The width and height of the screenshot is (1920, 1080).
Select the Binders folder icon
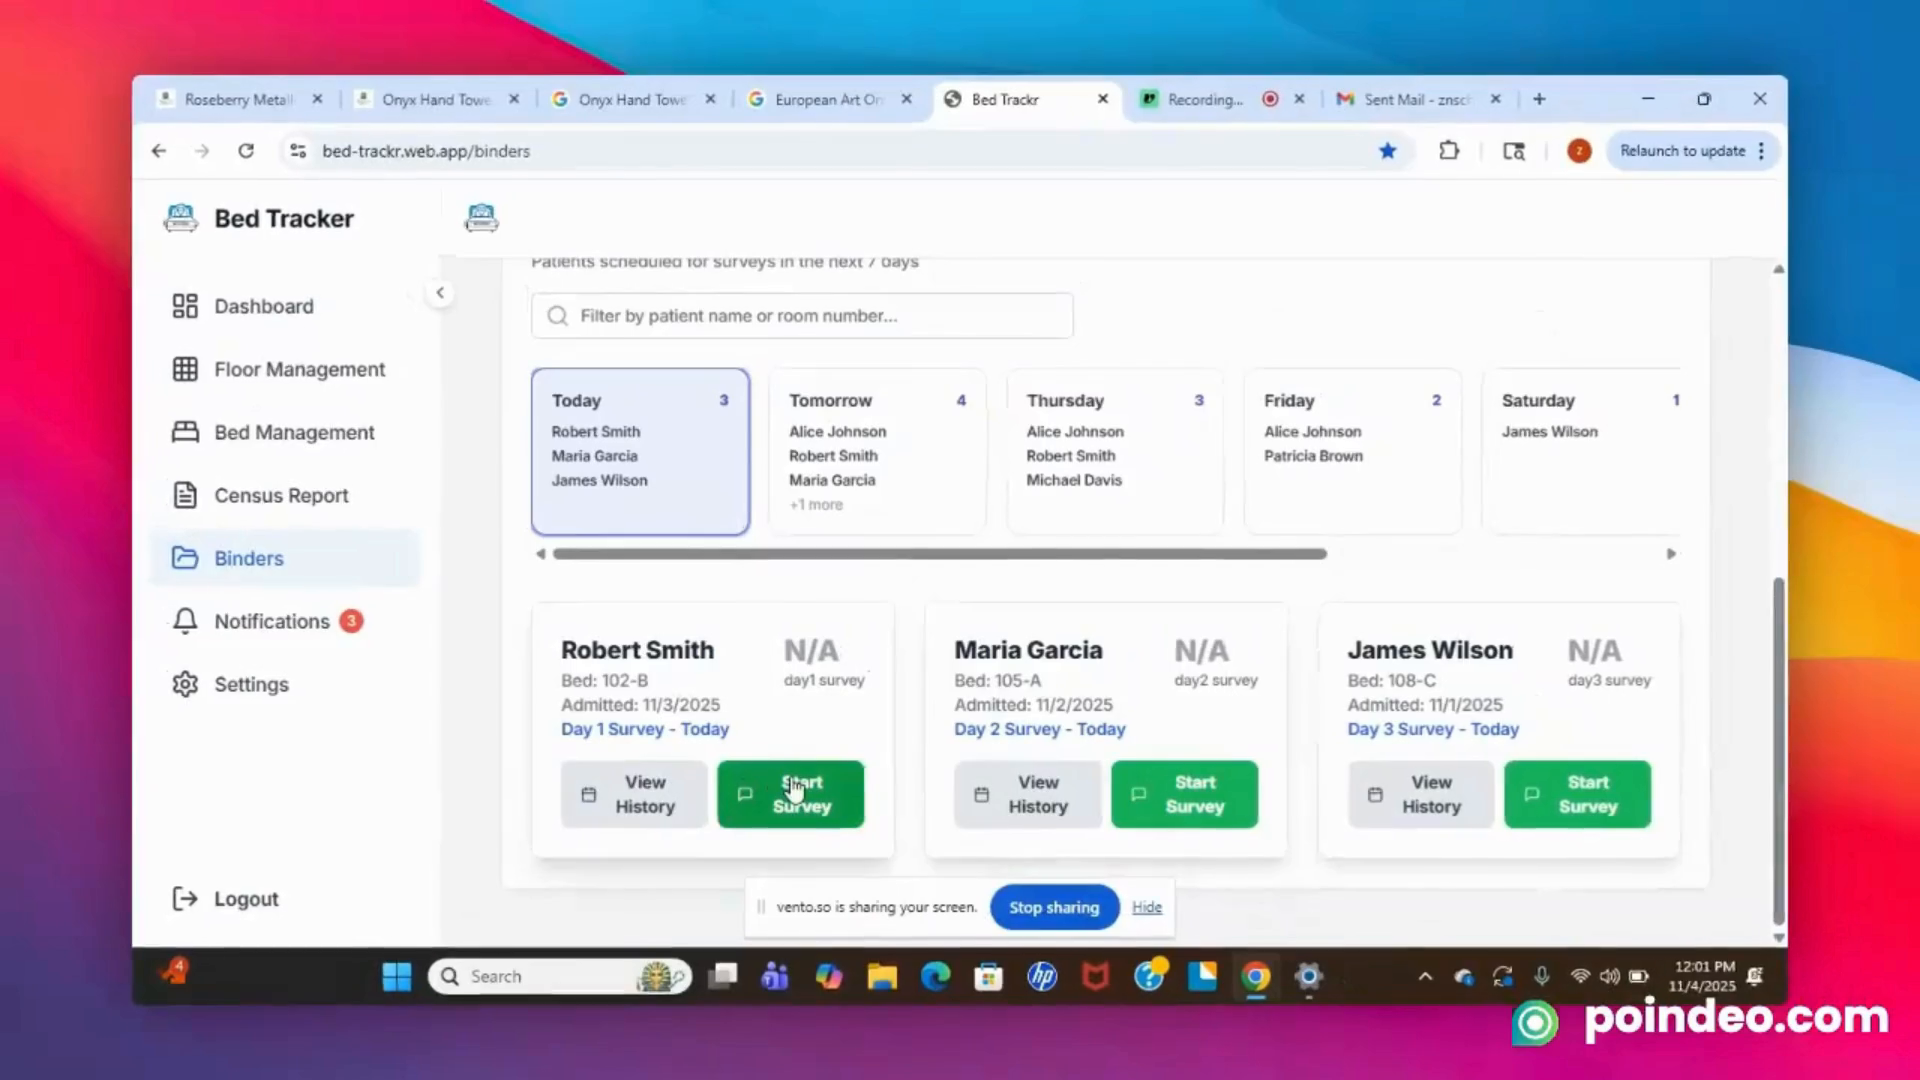(x=185, y=558)
